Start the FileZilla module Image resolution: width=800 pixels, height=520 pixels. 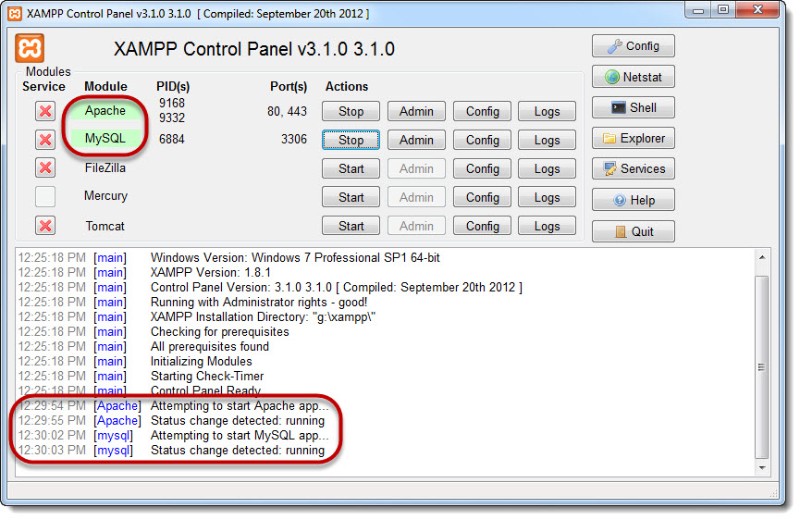pyautogui.click(x=351, y=168)
